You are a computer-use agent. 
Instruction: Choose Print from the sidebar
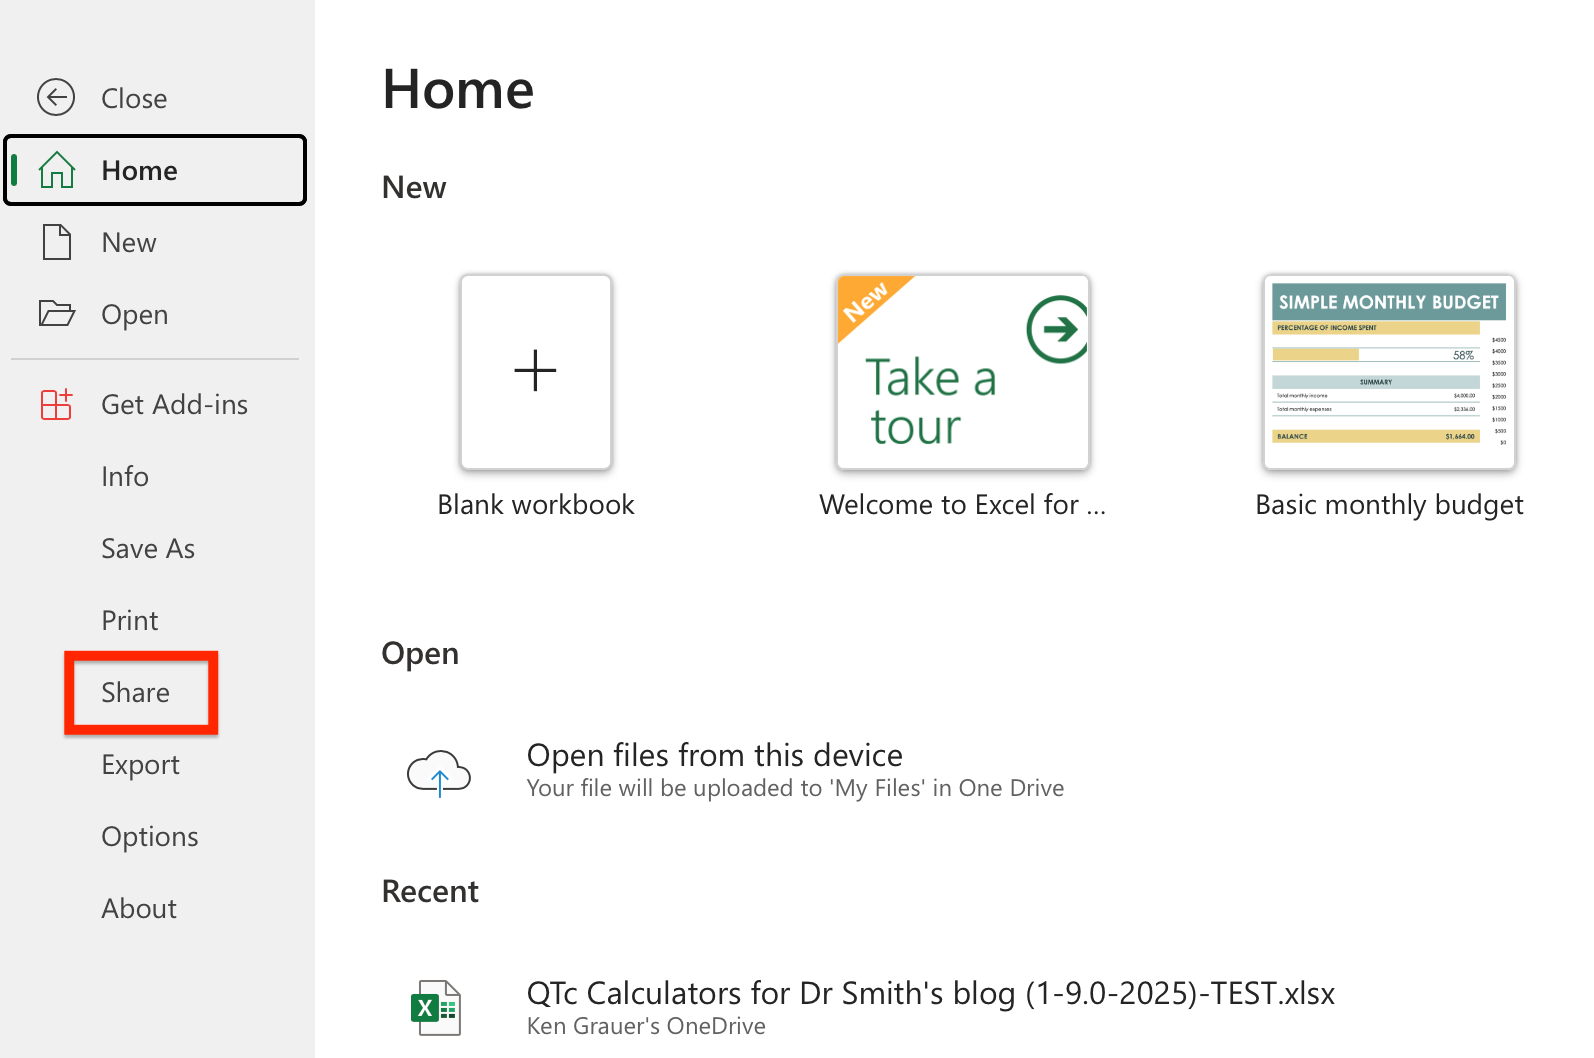(x=130, y=620)
